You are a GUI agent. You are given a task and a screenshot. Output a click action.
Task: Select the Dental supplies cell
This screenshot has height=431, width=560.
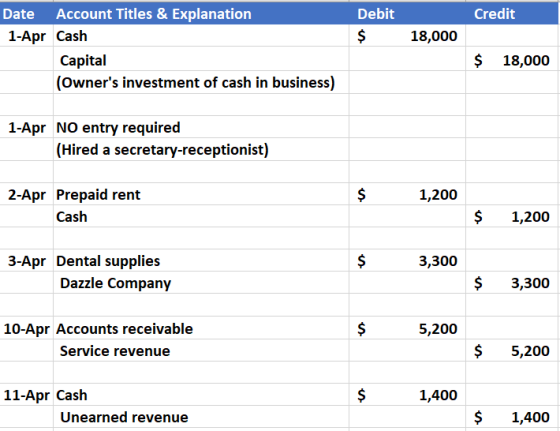(x=201, y=261)
